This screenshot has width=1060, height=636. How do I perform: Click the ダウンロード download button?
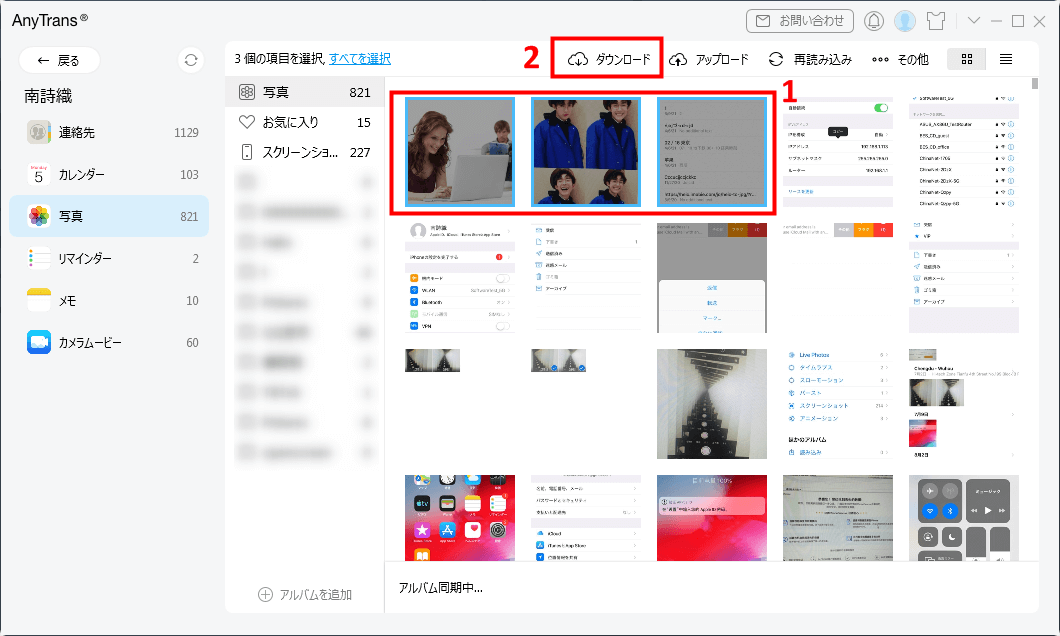[607, 59]
